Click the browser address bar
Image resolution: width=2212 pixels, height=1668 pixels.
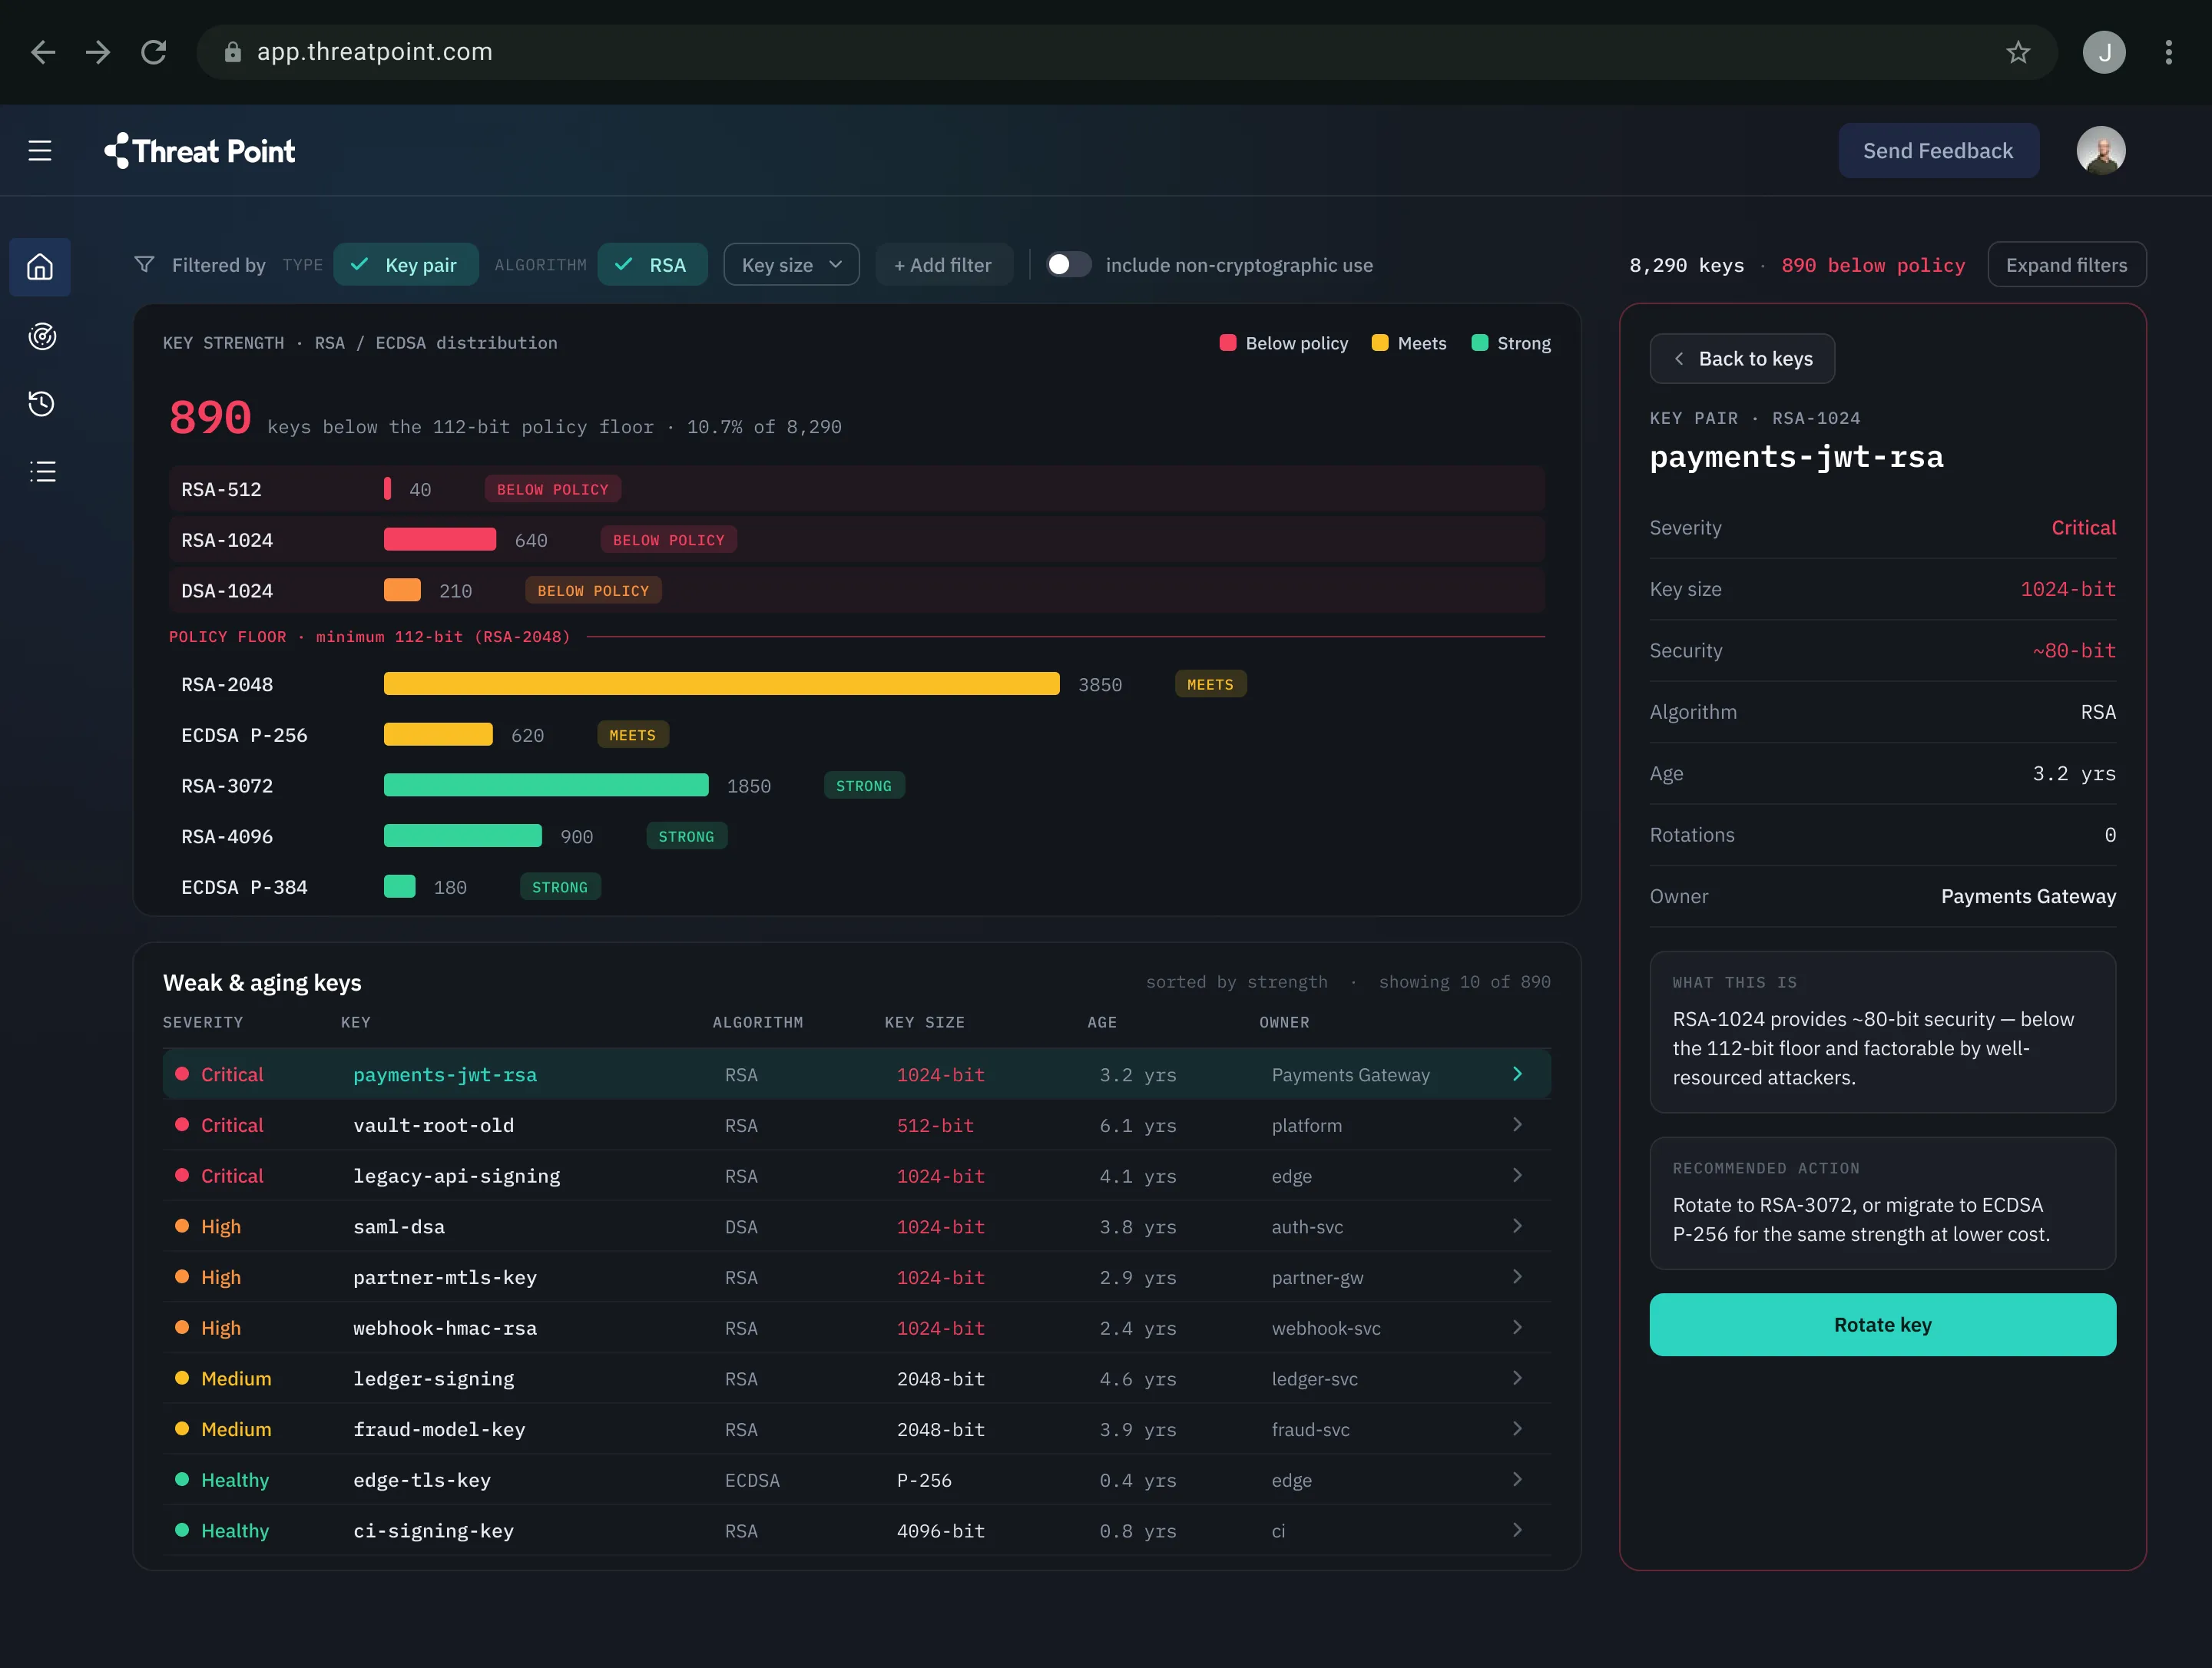[x=1127, y=52]
